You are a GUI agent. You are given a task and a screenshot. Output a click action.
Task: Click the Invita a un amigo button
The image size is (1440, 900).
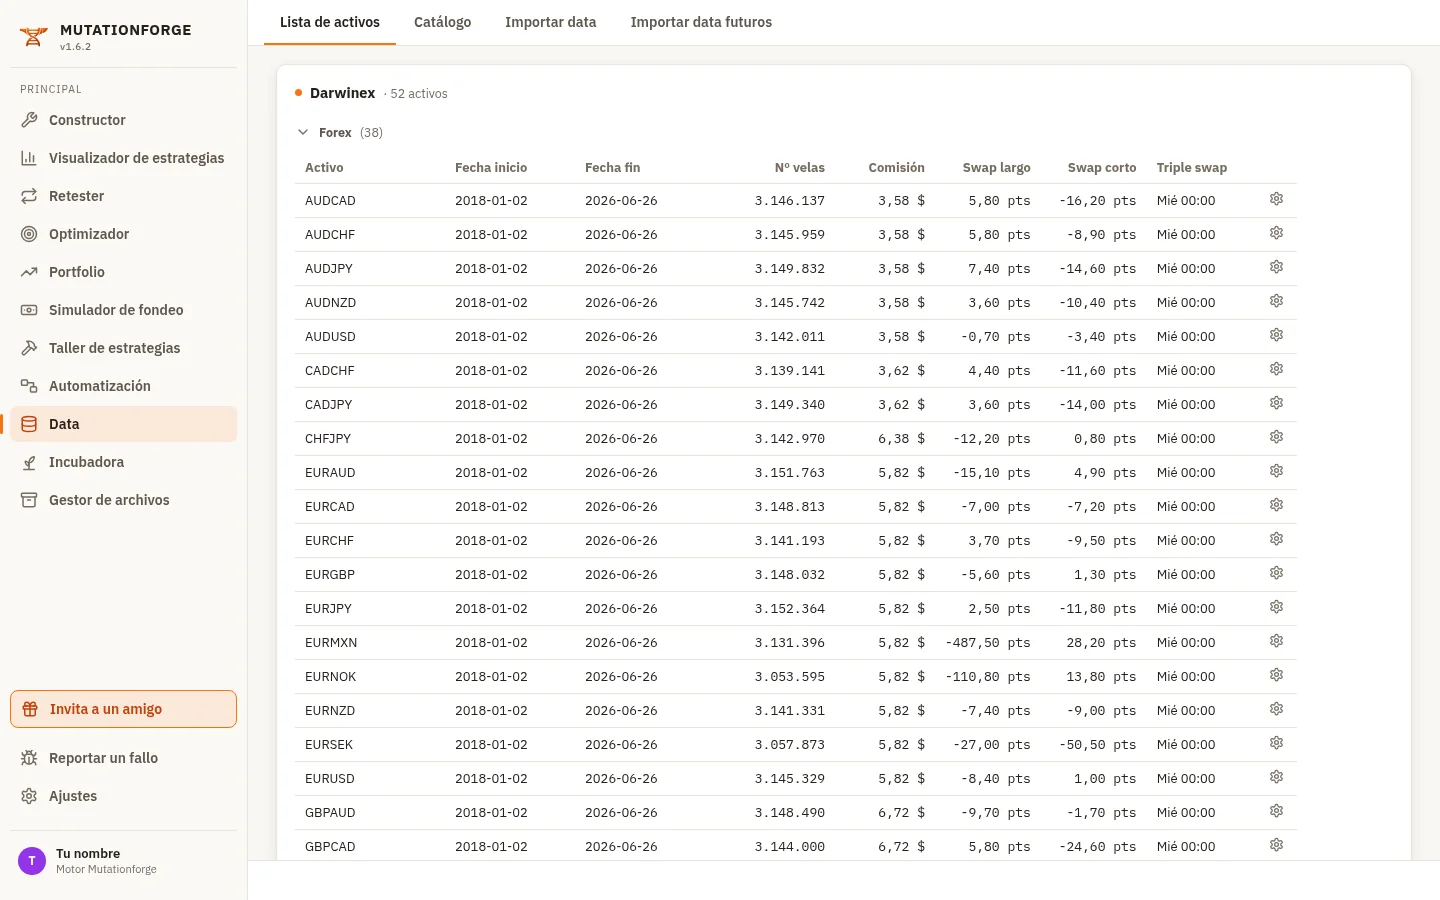(123, 709)
